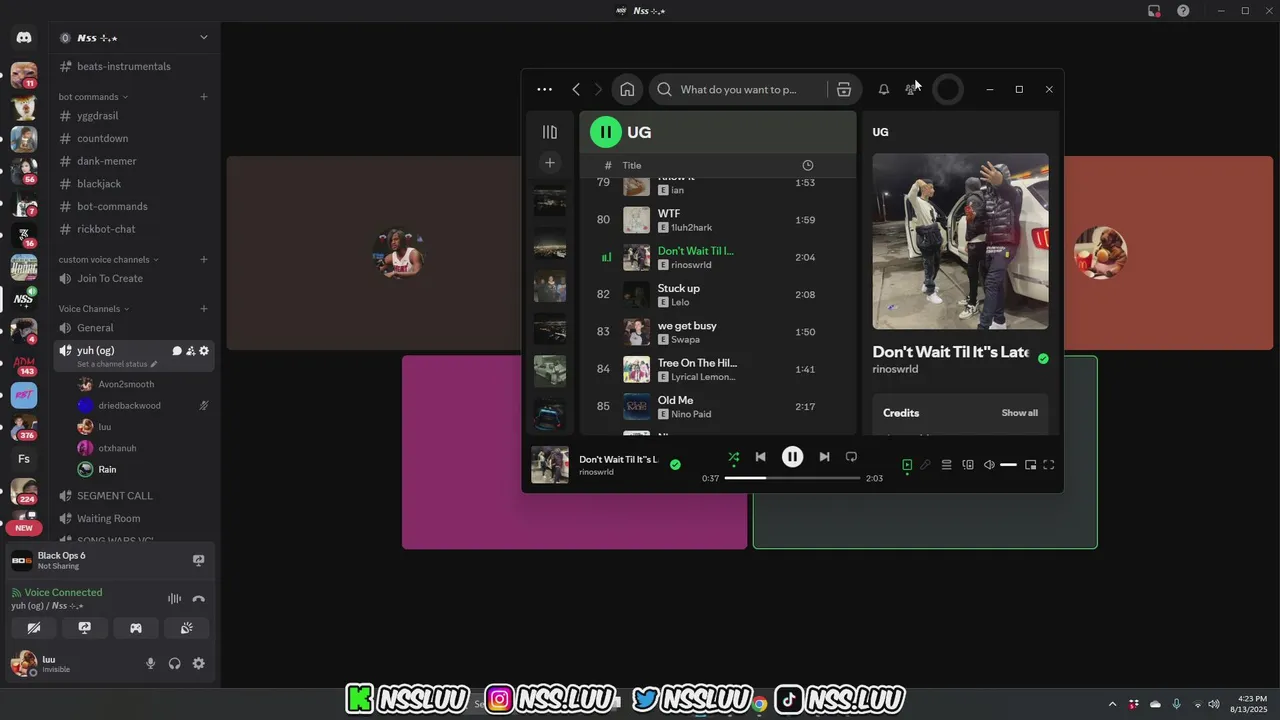
Task: Play track WTF by 1luh2hark
Action: [717, 220]
